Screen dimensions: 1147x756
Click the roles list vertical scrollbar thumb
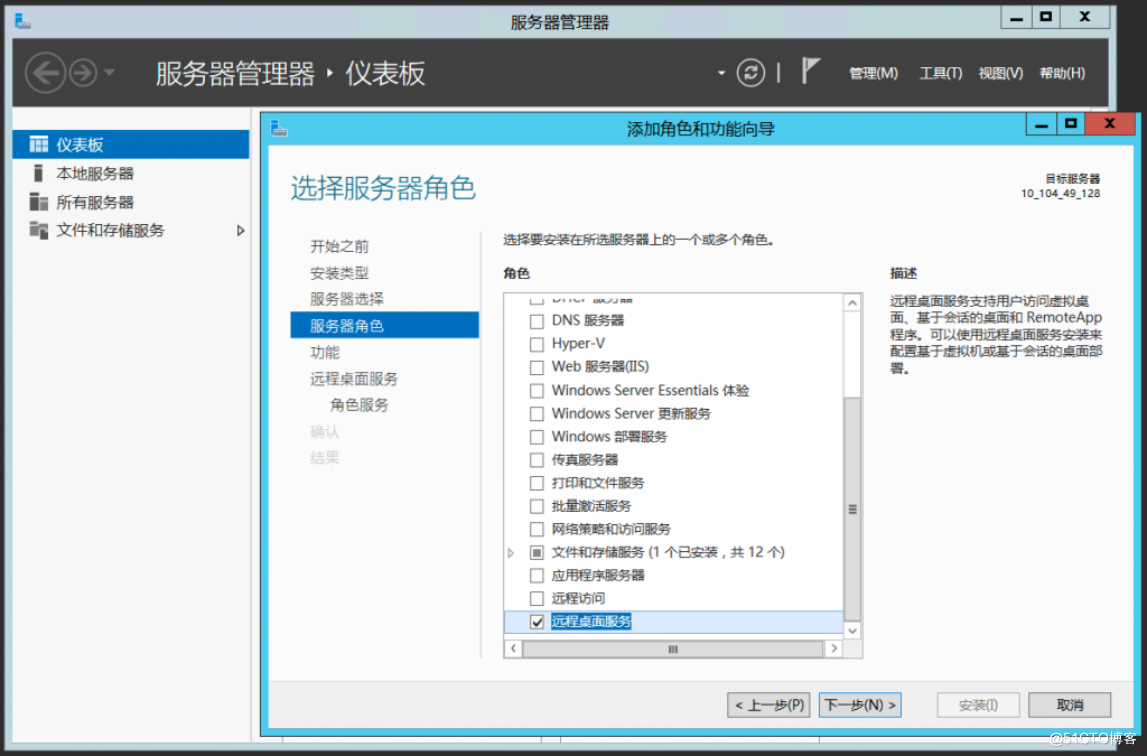click(852, 509)
